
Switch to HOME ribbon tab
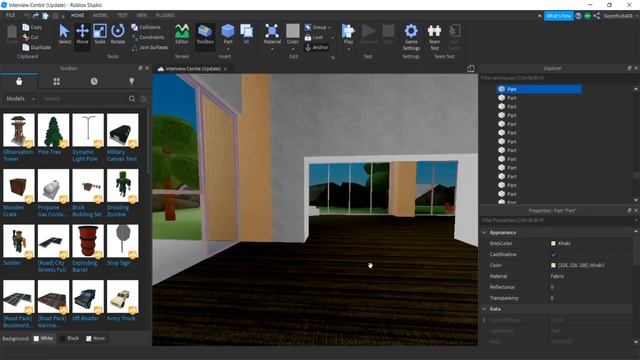[x=77, y=15]
